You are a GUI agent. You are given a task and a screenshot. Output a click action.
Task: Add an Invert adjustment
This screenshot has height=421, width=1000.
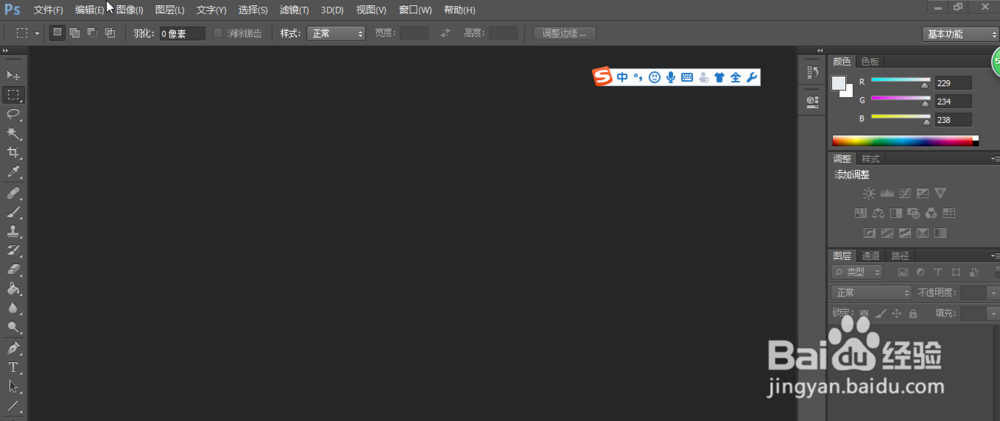point(869,233)
